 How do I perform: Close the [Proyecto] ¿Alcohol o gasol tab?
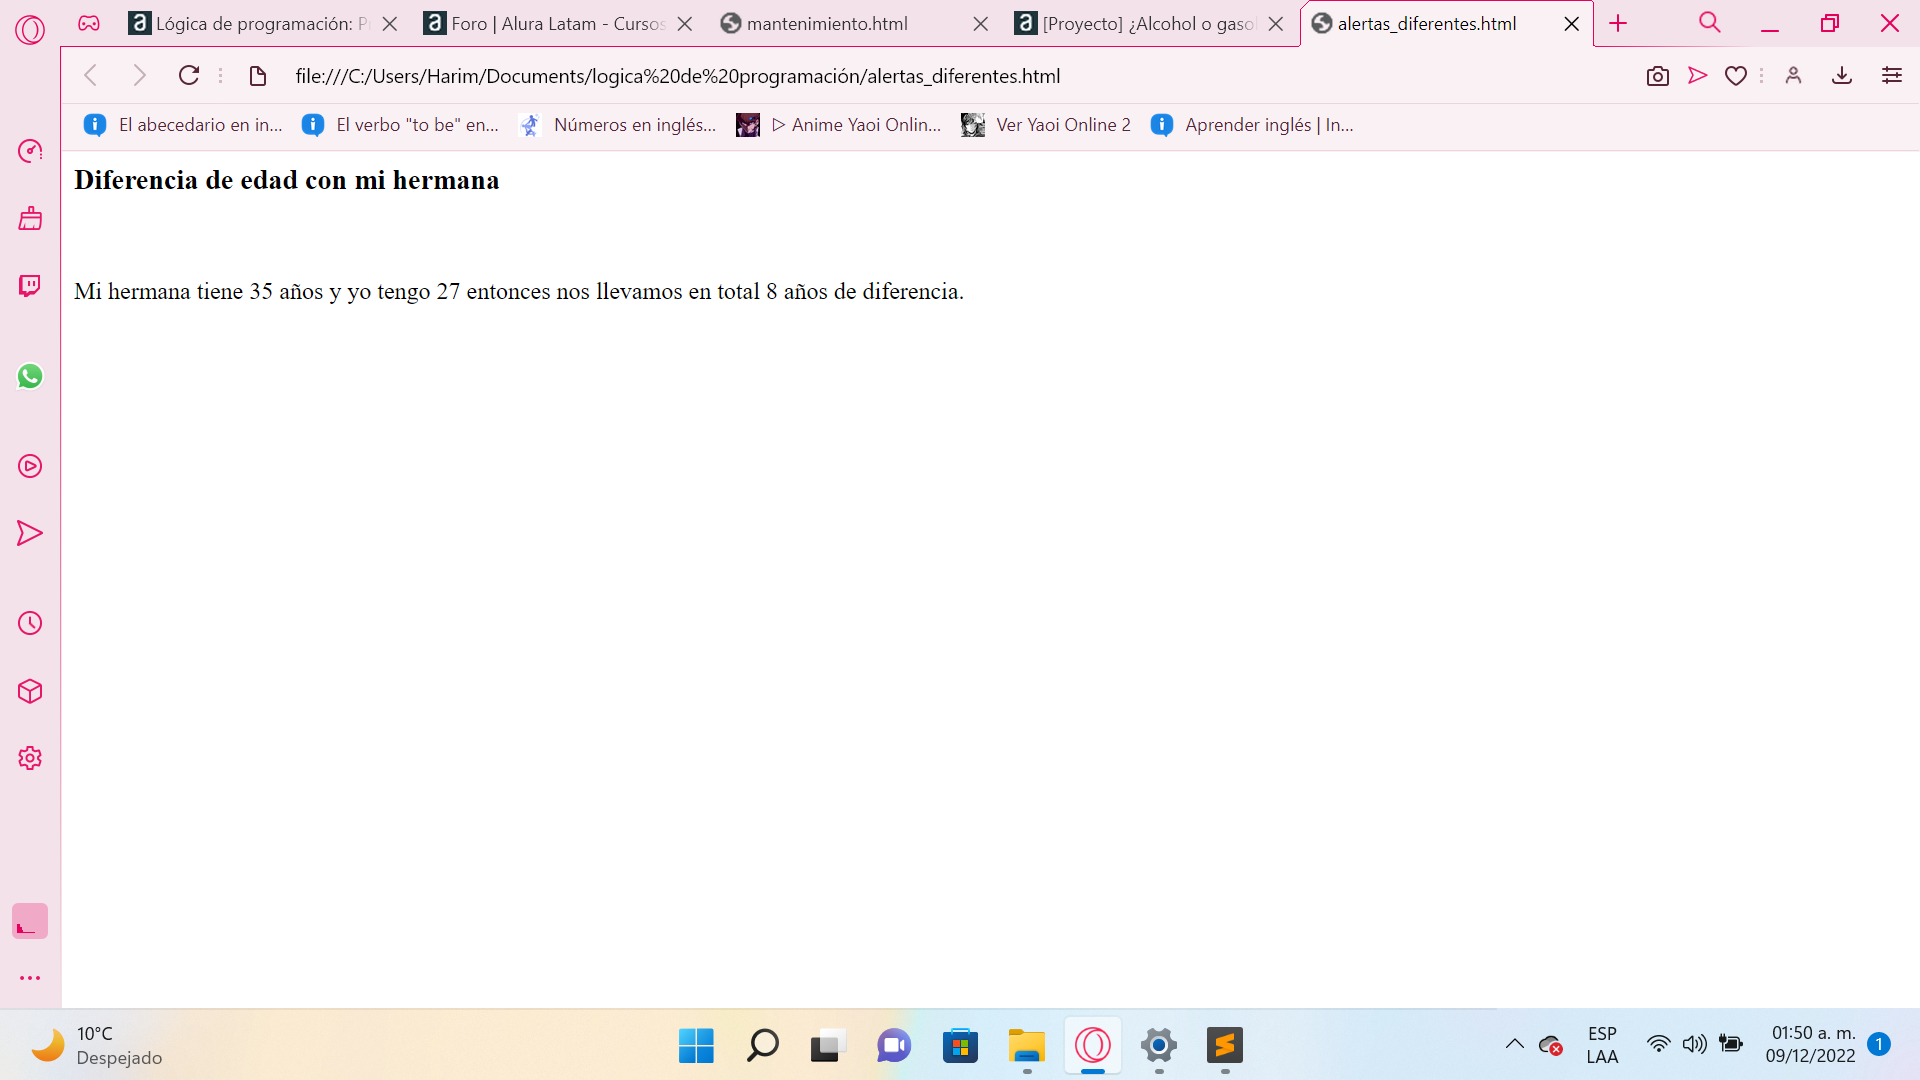point(1276,24)
